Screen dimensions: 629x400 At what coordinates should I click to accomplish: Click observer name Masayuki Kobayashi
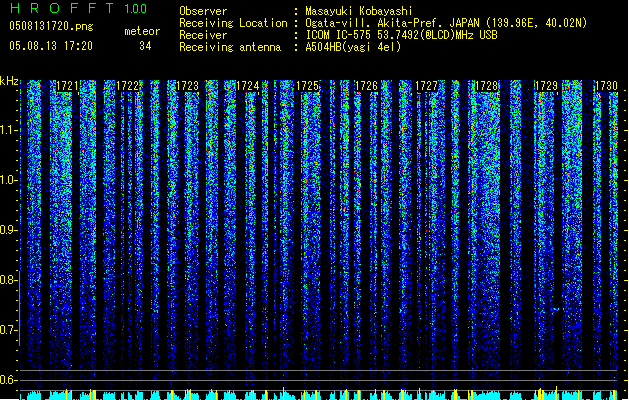[359, 11]
